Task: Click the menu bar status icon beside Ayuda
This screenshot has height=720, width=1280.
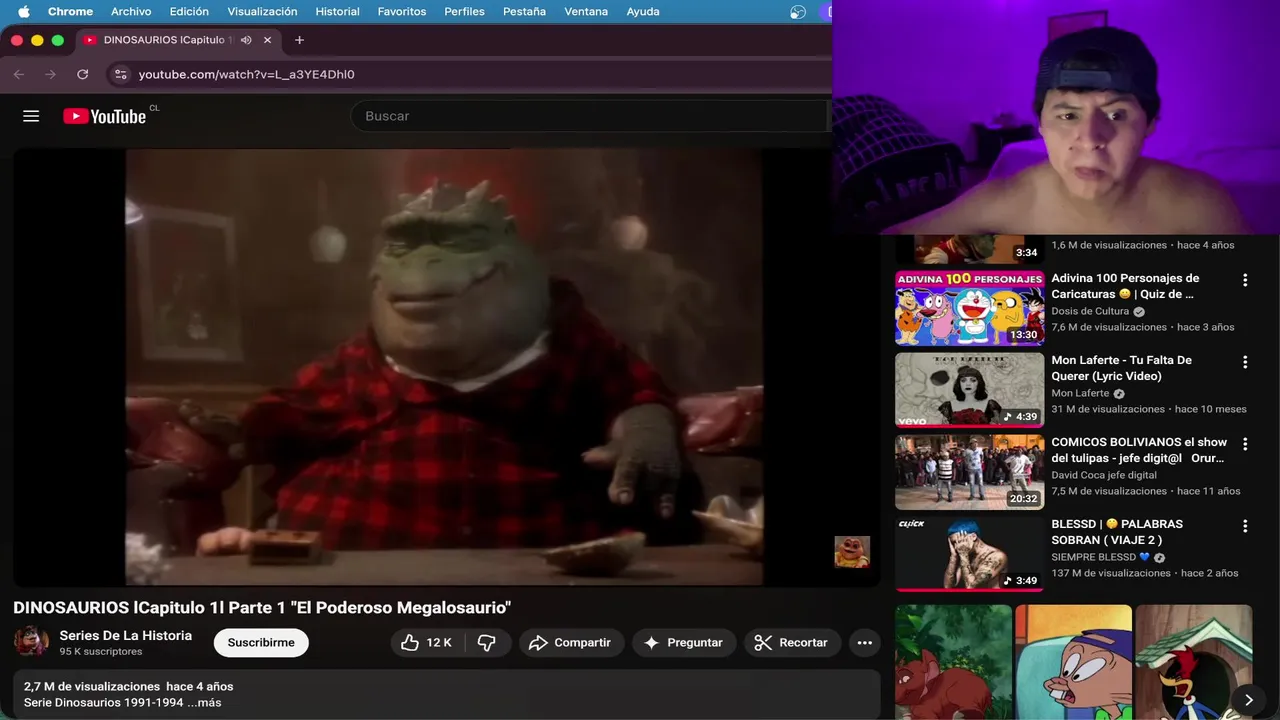Action: coord(797,12)
